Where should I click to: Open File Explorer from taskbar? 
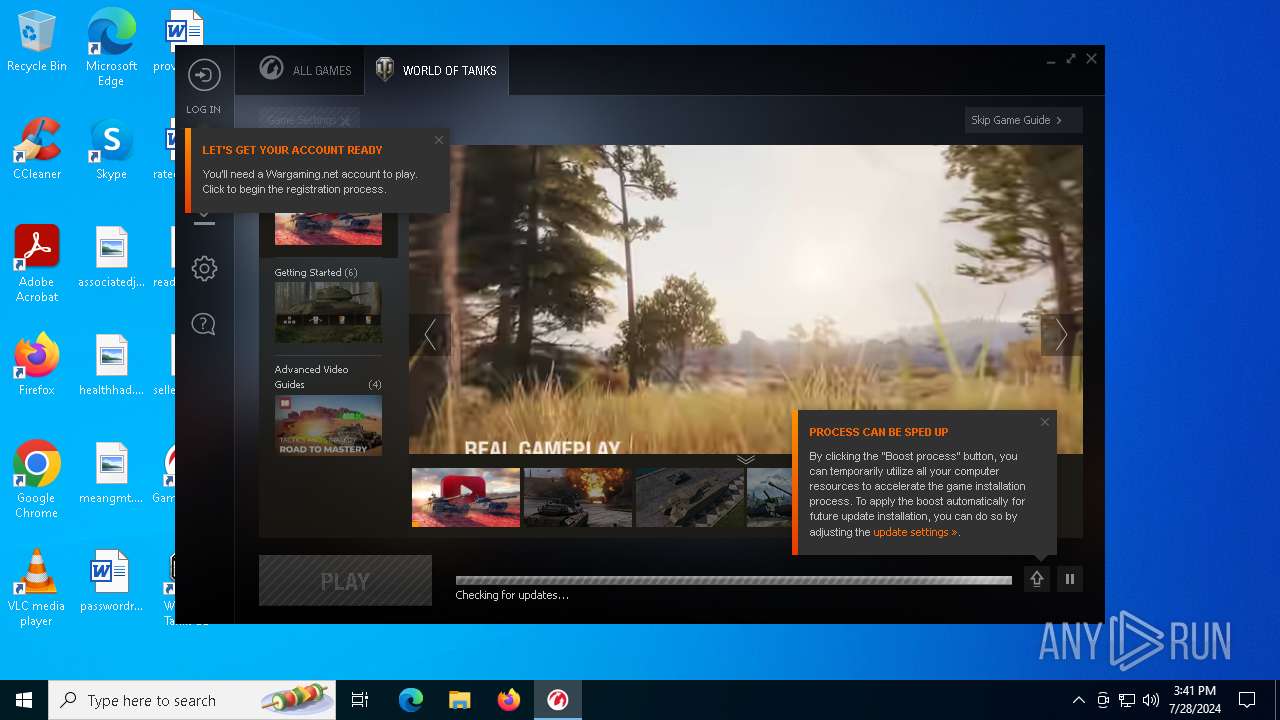point(460,700)
